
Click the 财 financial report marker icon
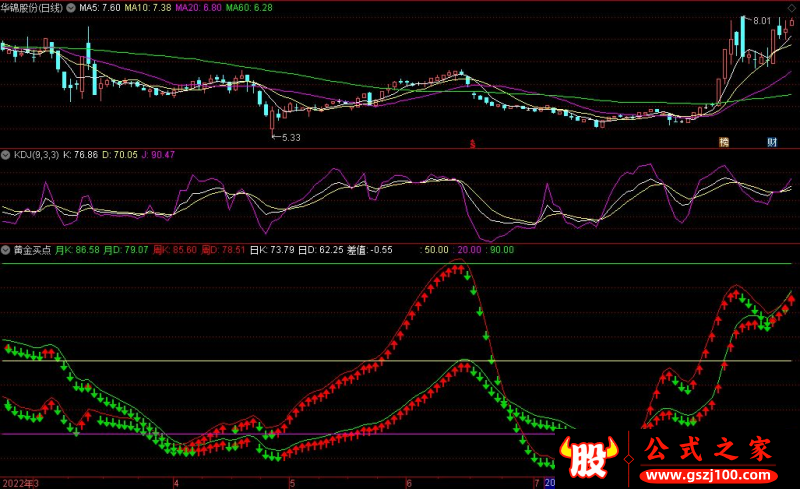click(772, 142)
